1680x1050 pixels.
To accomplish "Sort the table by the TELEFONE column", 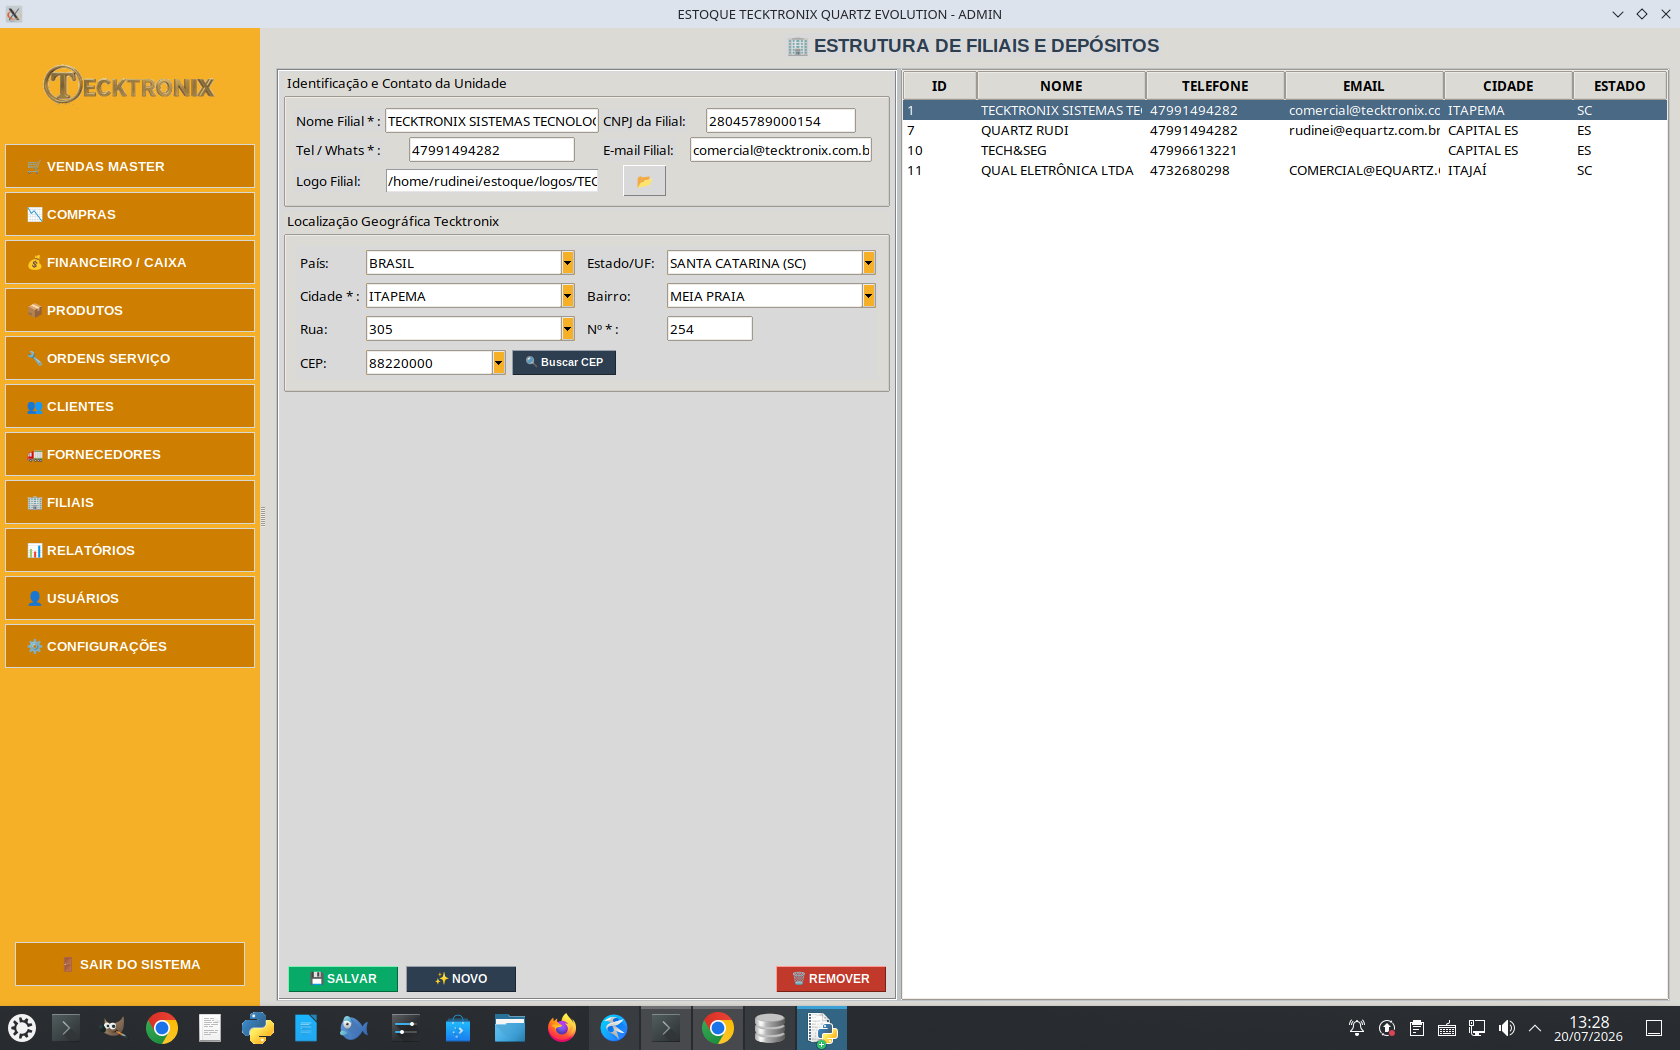I will coord(1215,86).
